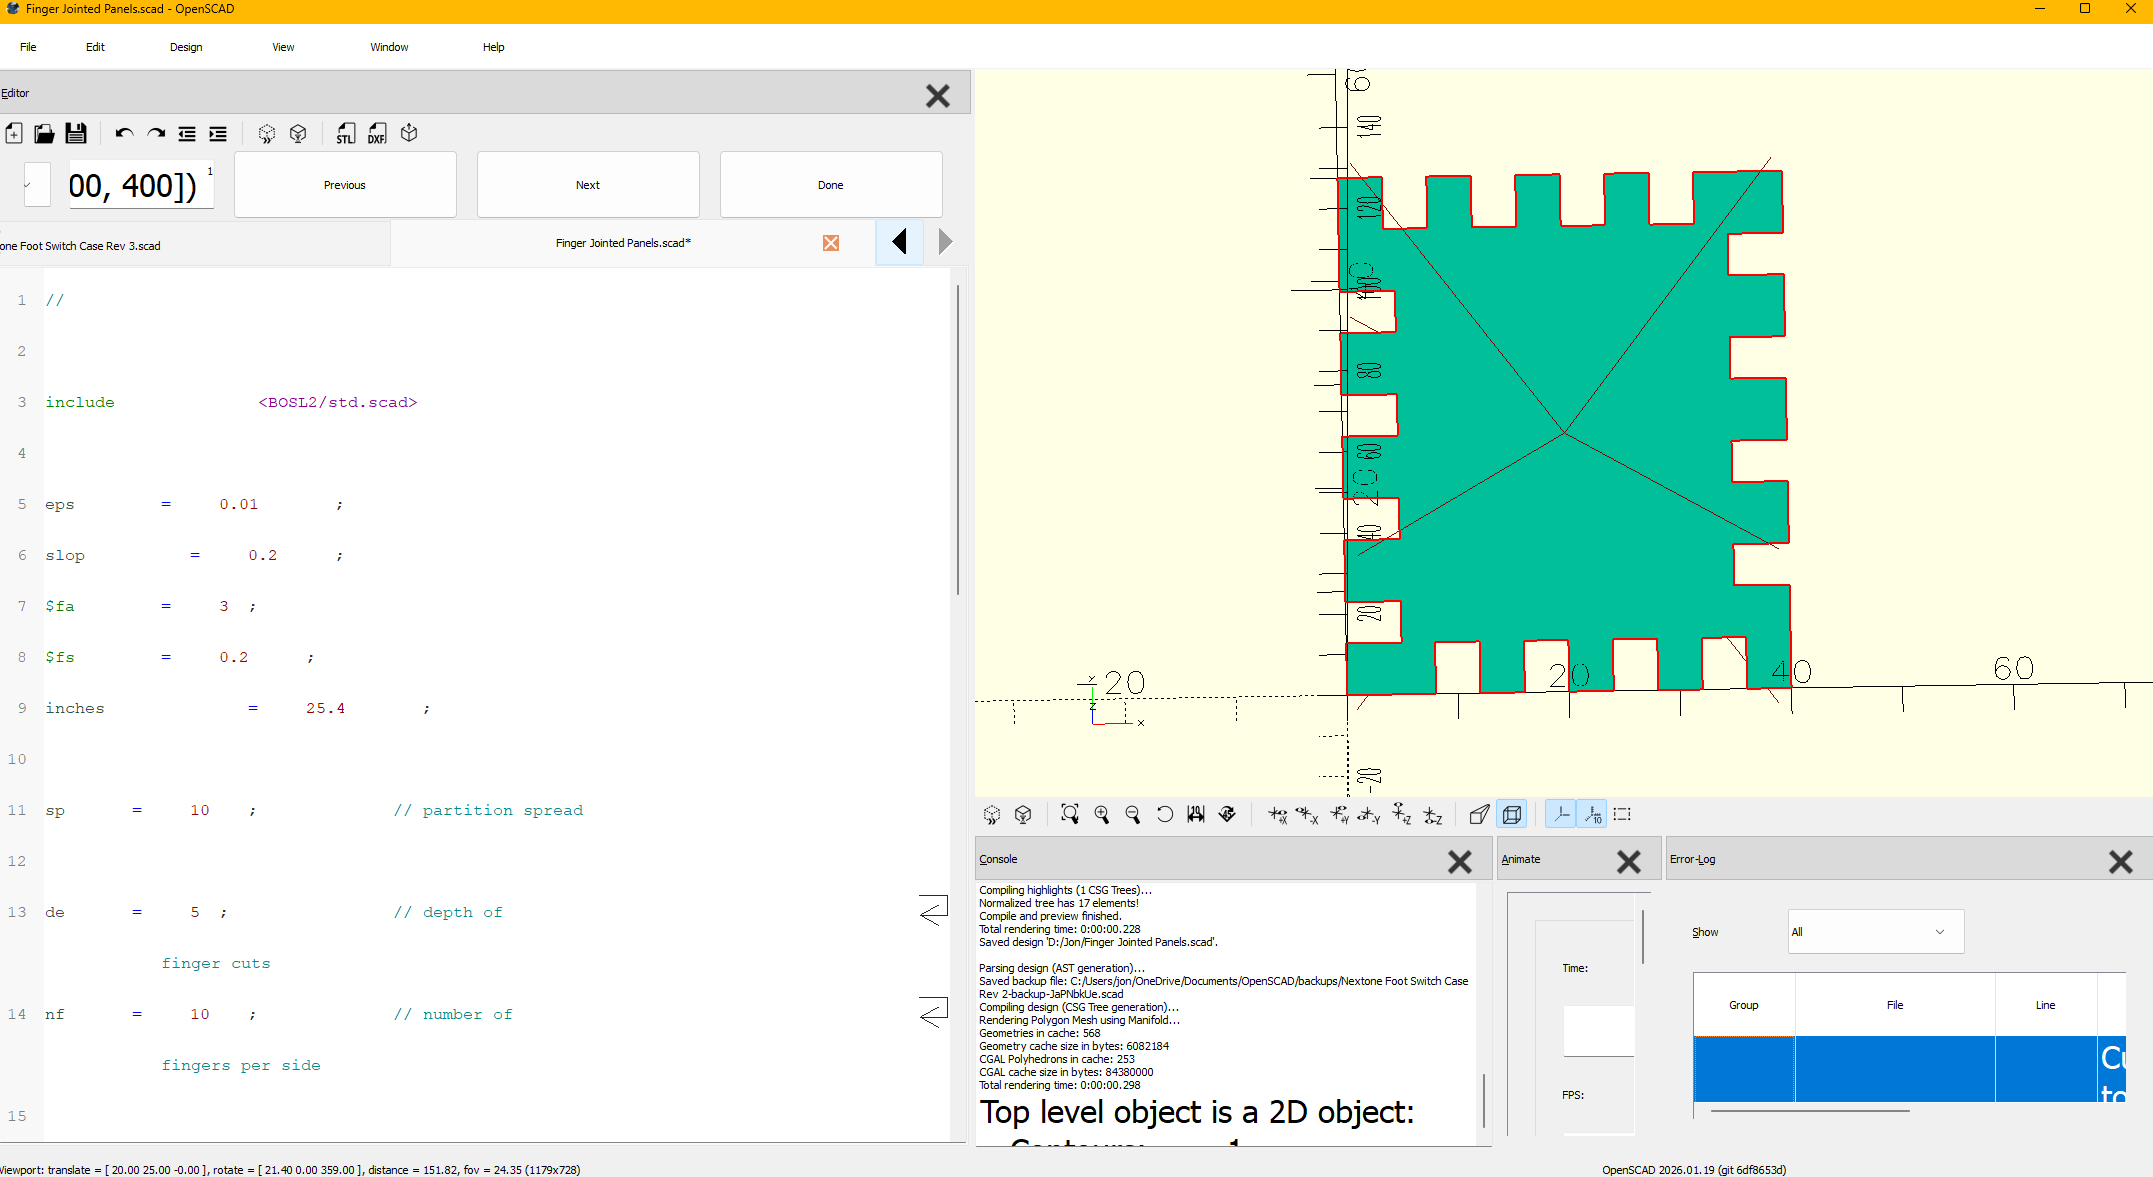The height and width of the screenshot is (1177, 2153).
Task: Click the Export as STL icon
Action: [345, 134]
